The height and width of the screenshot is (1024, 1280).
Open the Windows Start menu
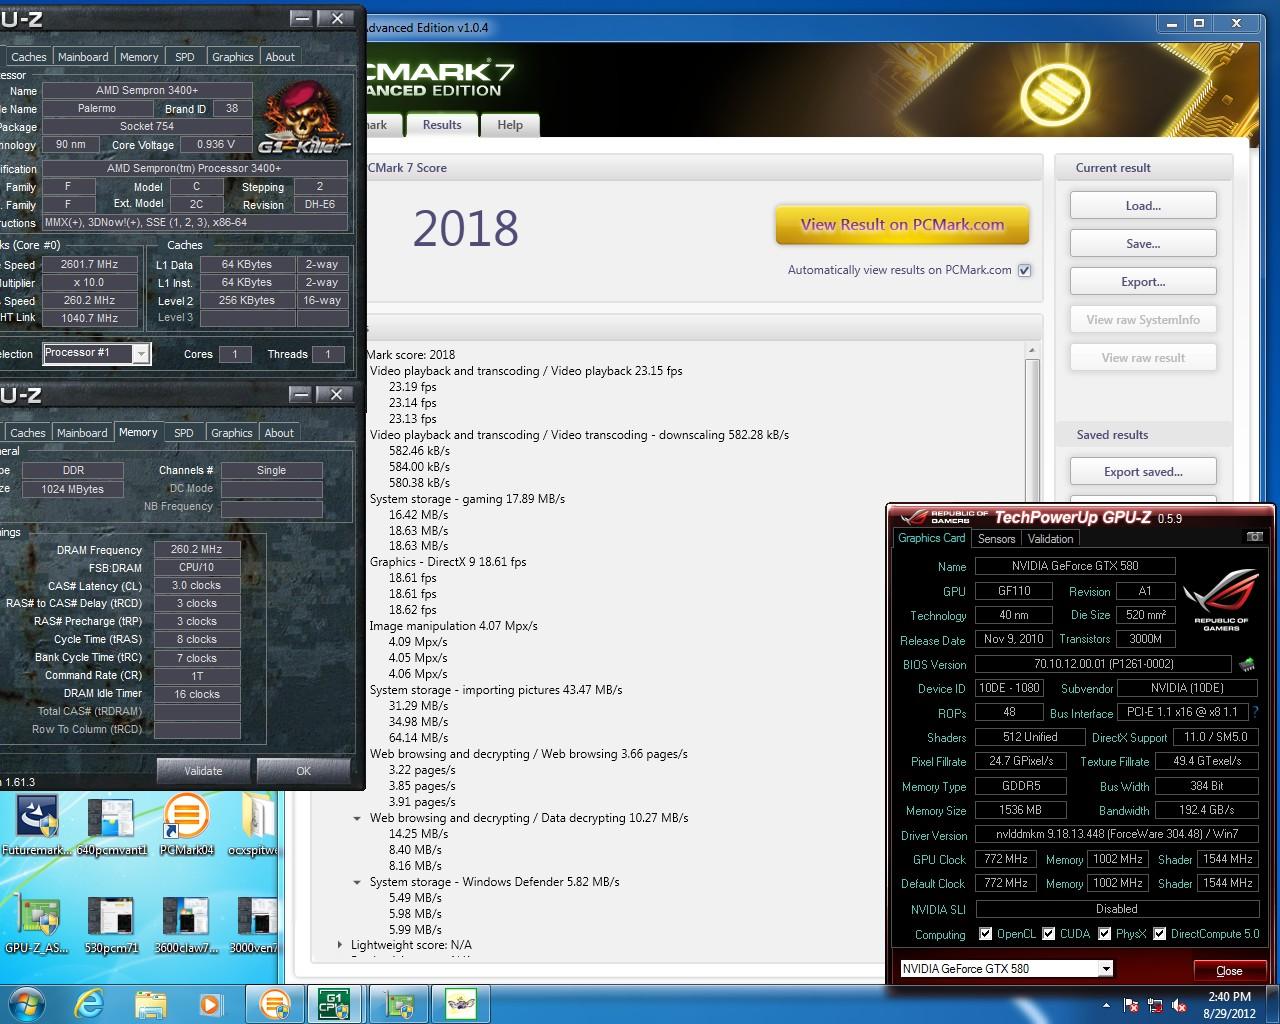click(x=26, y=1003)
